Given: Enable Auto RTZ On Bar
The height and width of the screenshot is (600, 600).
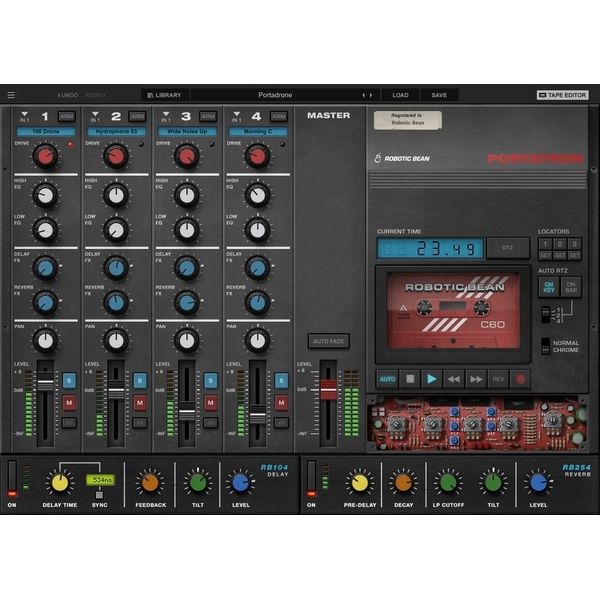Looking at the screenshot, I should pyautogui.click(x=571, y=287).
